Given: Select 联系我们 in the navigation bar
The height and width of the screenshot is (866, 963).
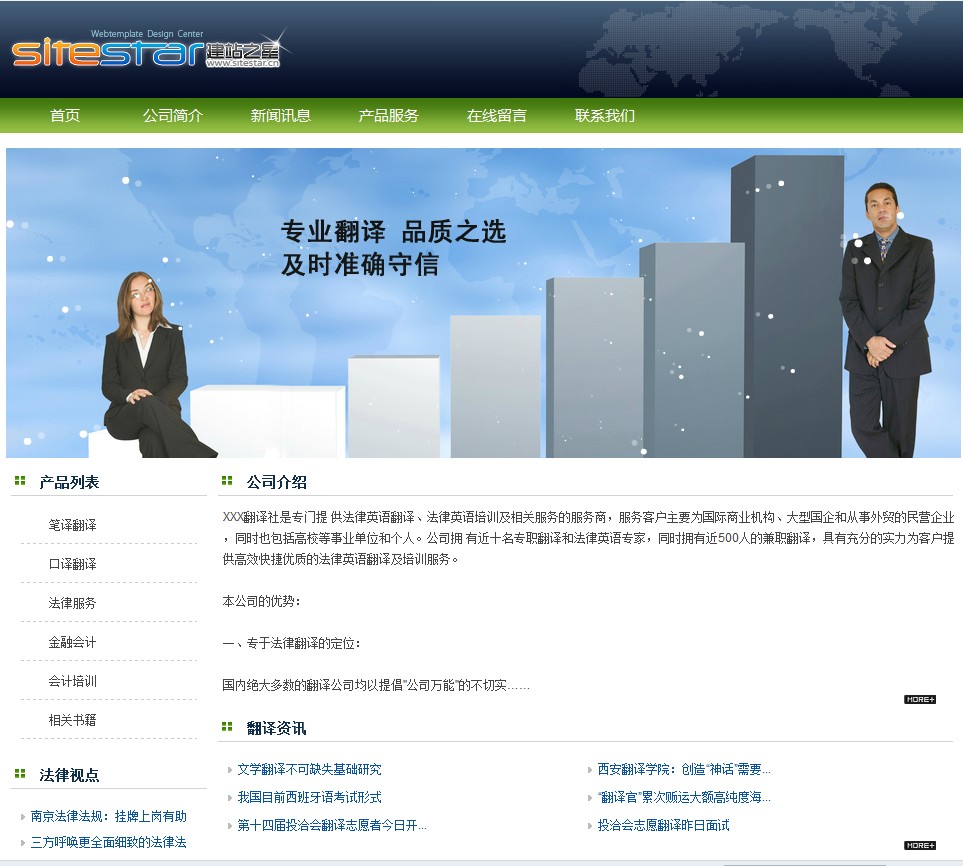Looking at the screenshot, I should pyautogui.click(x=605, y=116).
